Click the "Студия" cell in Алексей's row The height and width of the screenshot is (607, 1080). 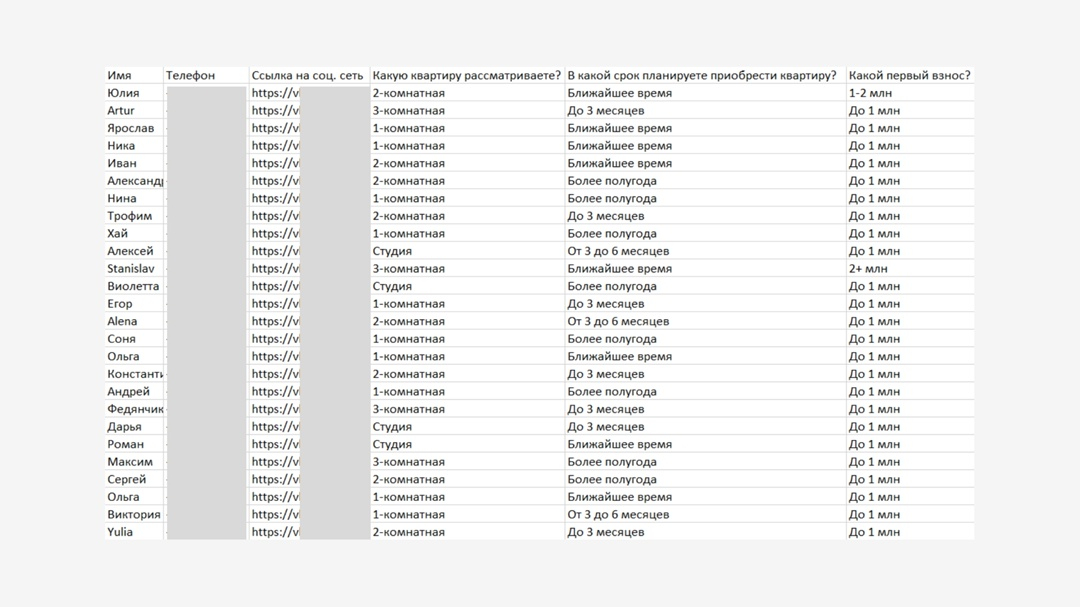pyautogui.click(x=392, y=251)
